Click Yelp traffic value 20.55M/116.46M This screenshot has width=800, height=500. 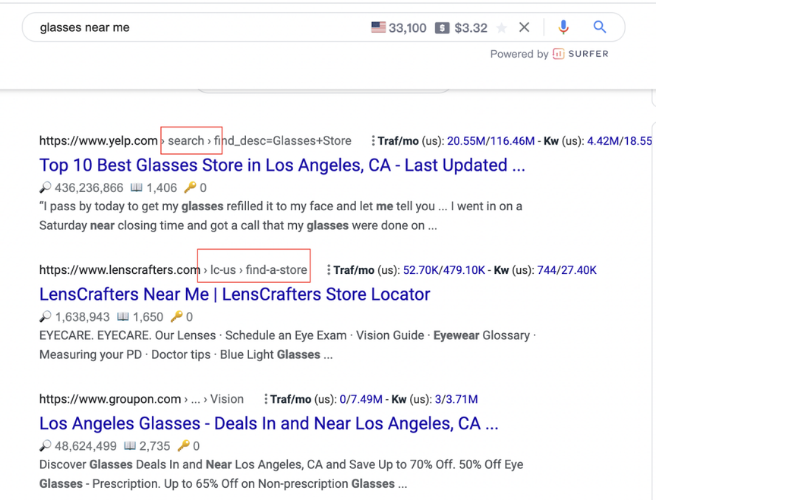click(x=491, y=141)
